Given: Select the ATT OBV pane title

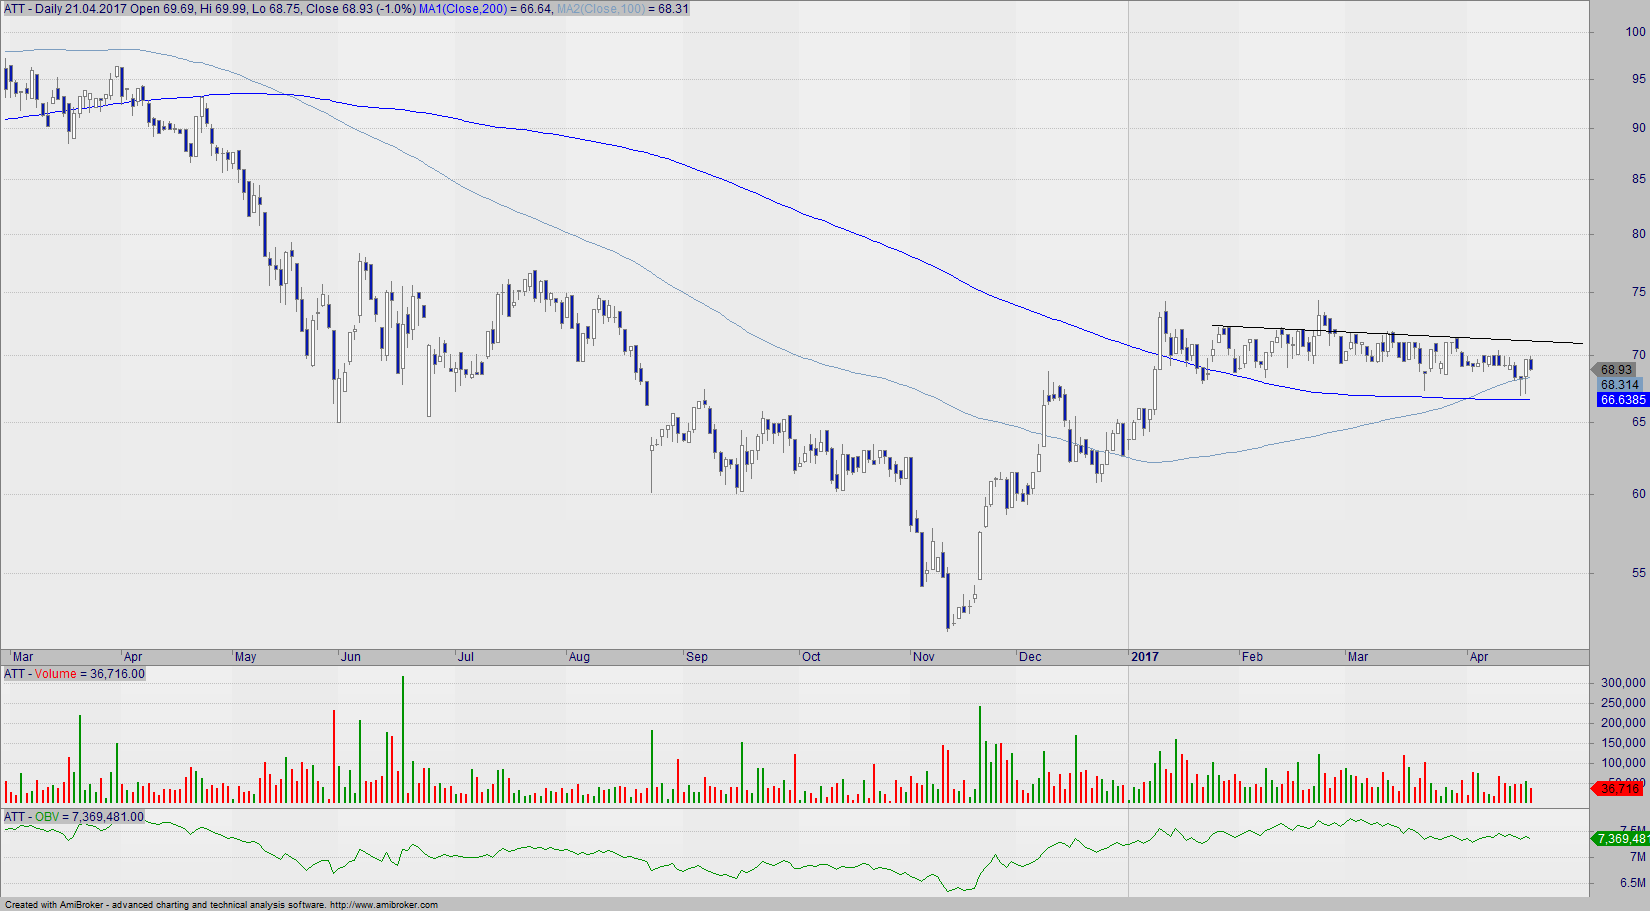Looking at the screenshot, I should tap(74, 817).
